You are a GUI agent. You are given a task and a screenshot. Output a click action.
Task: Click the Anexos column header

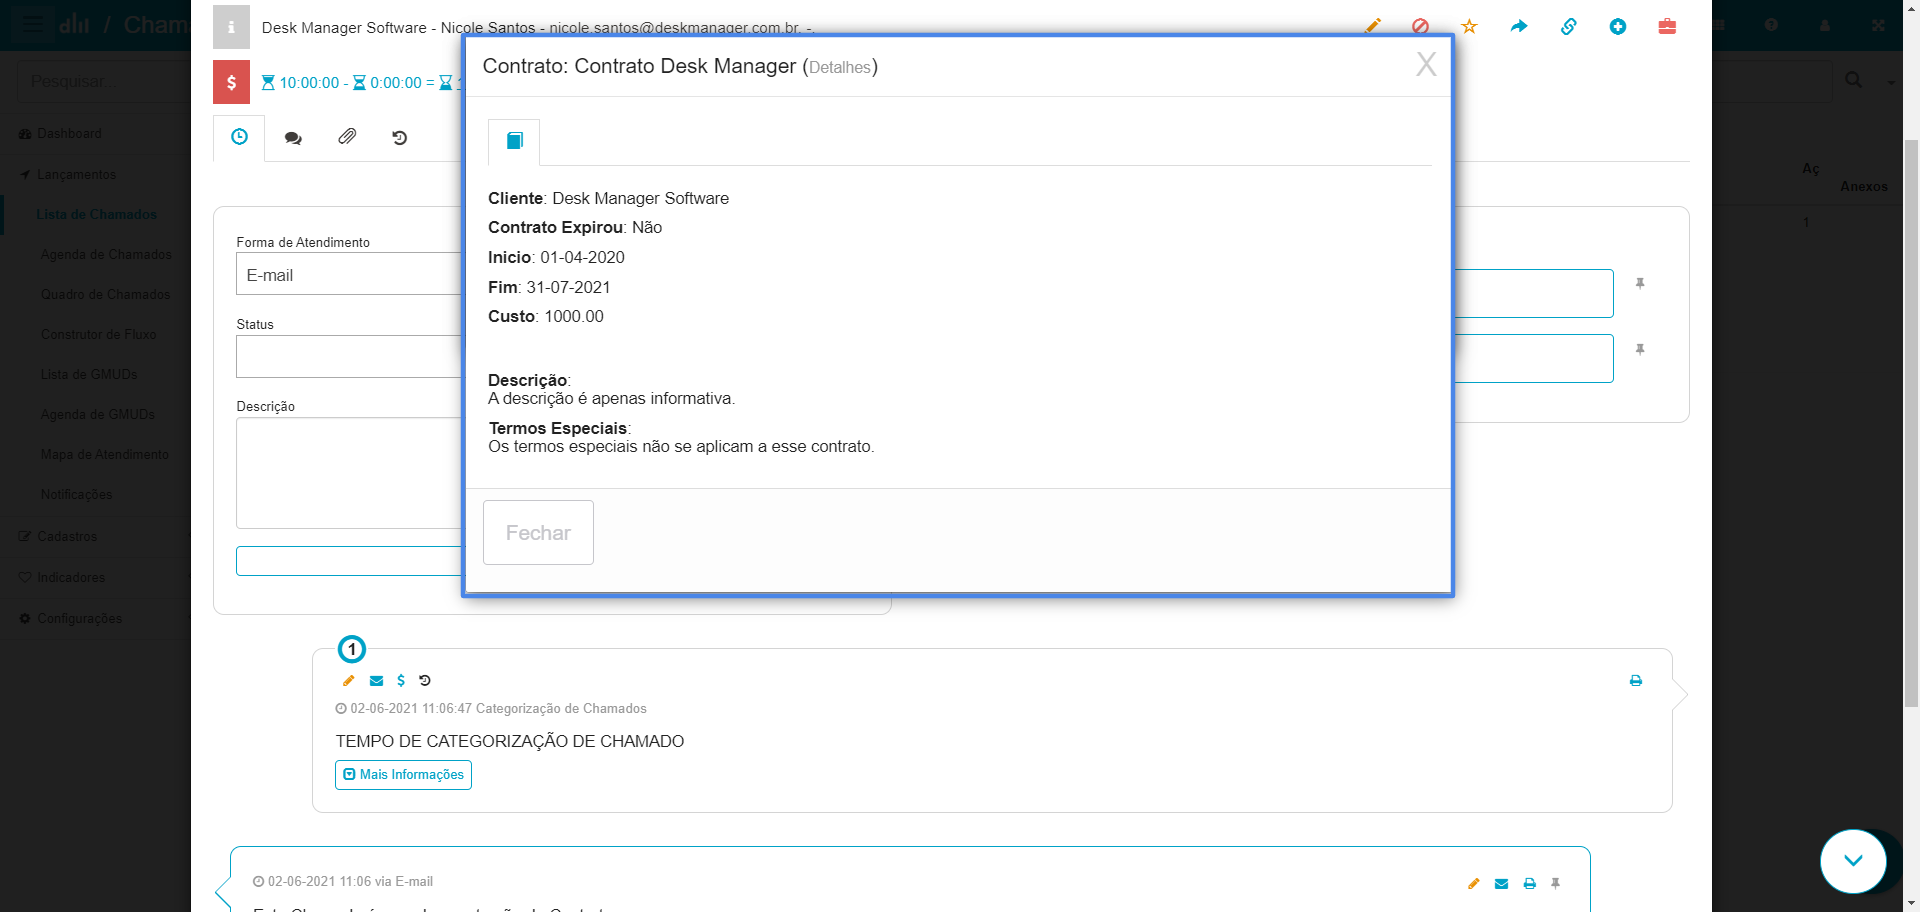tap(1864, 187)
